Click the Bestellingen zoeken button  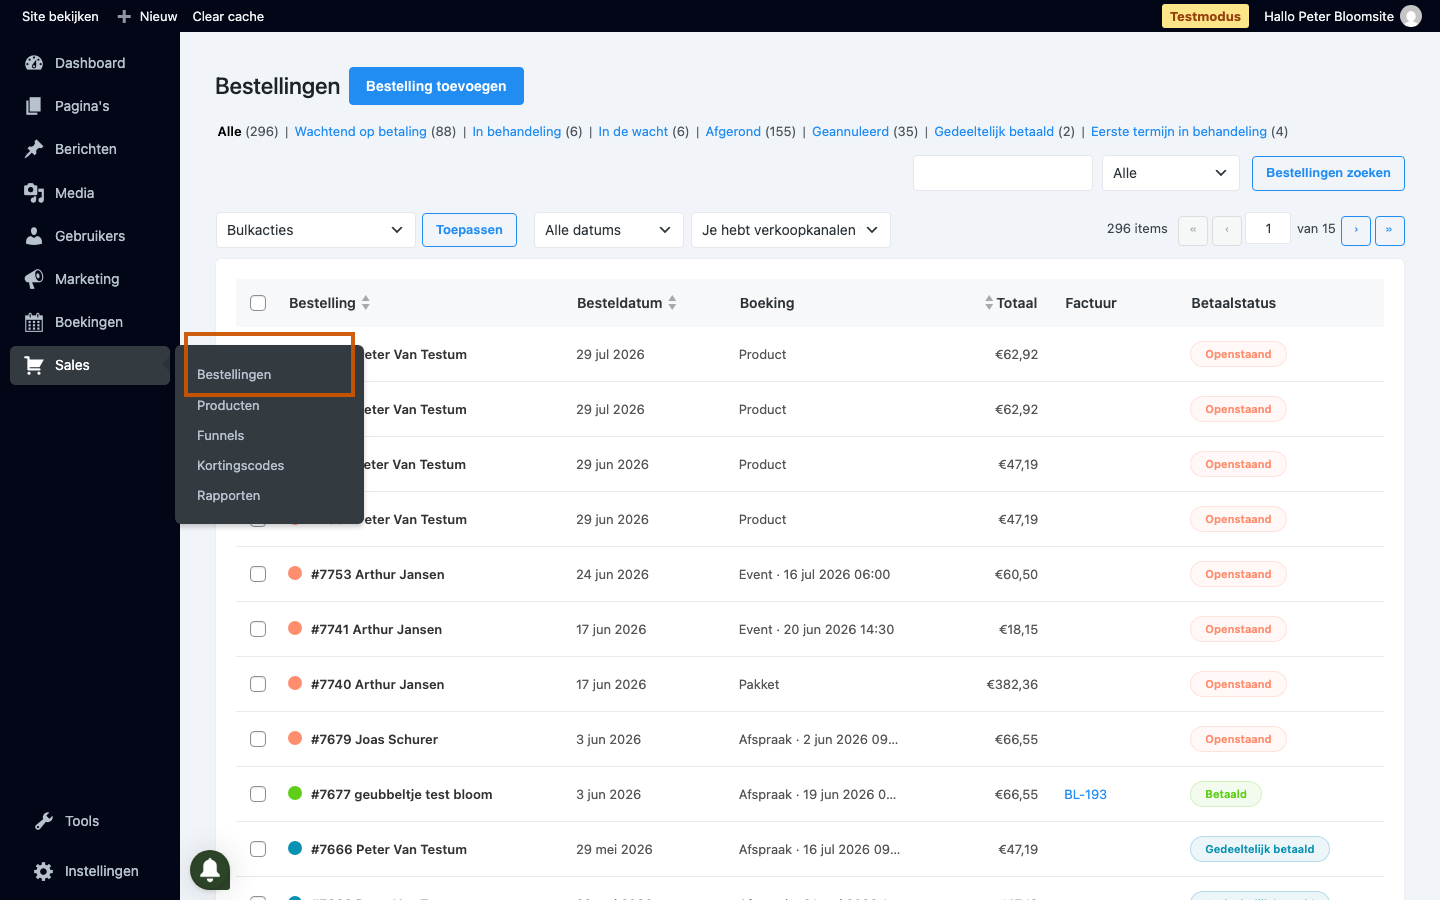(x=1328, y=173)
